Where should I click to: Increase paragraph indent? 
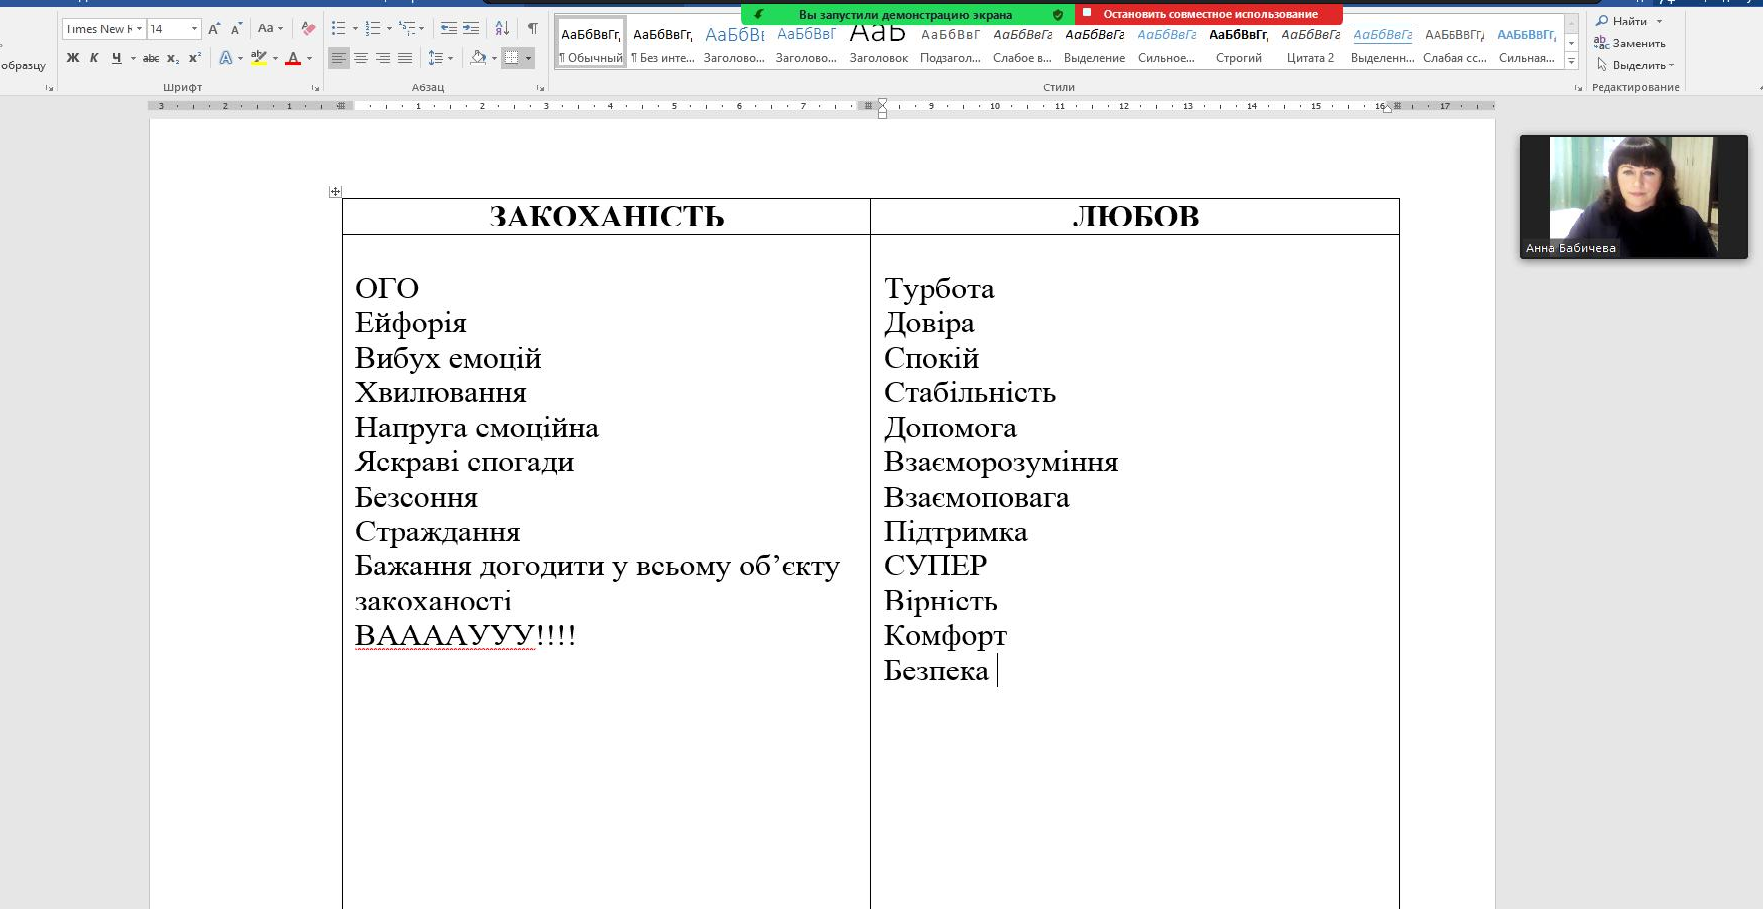pyautogui.click(x=471, y=29)
